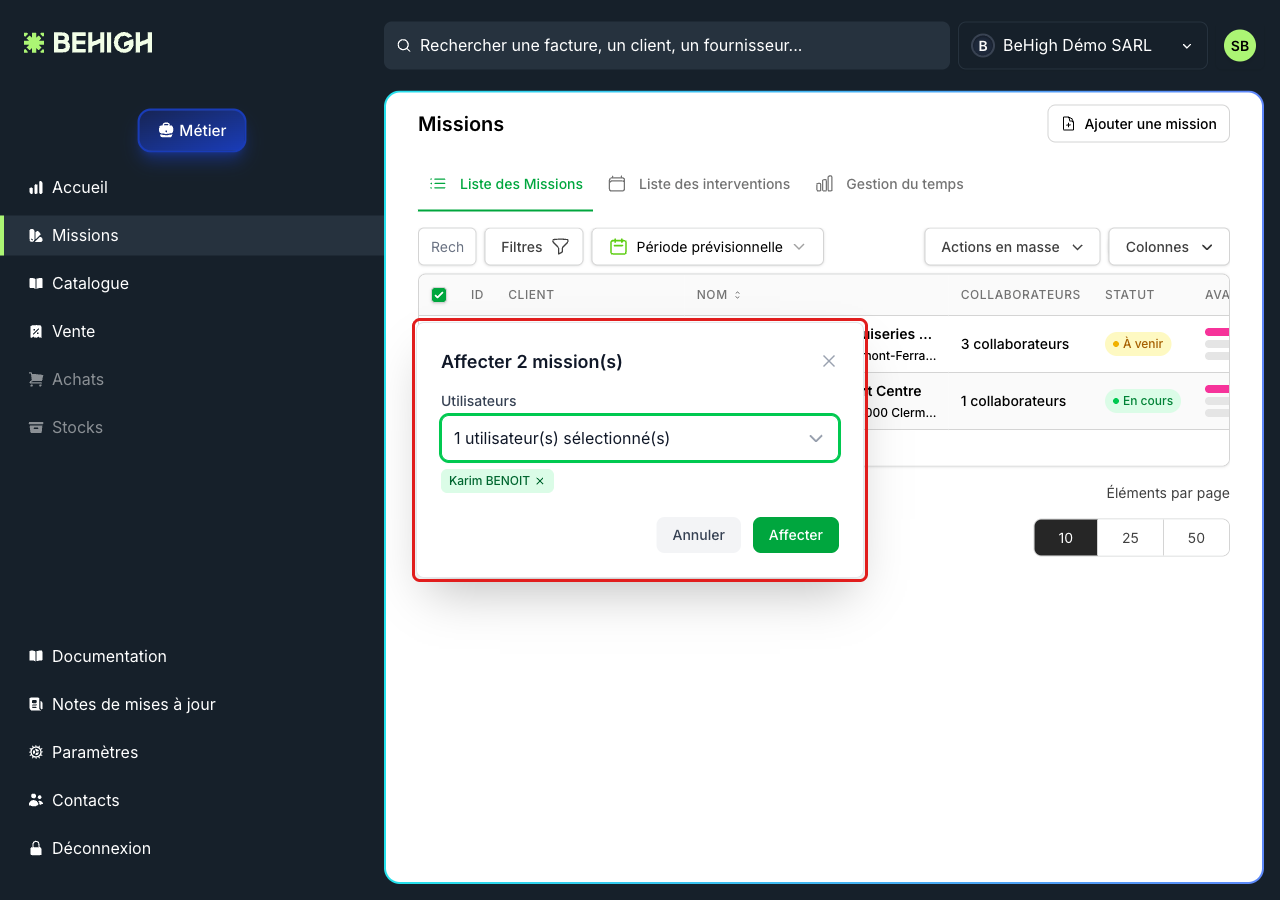Open the BeHigh Démo SARL company dropdown

click(1083, 46)
